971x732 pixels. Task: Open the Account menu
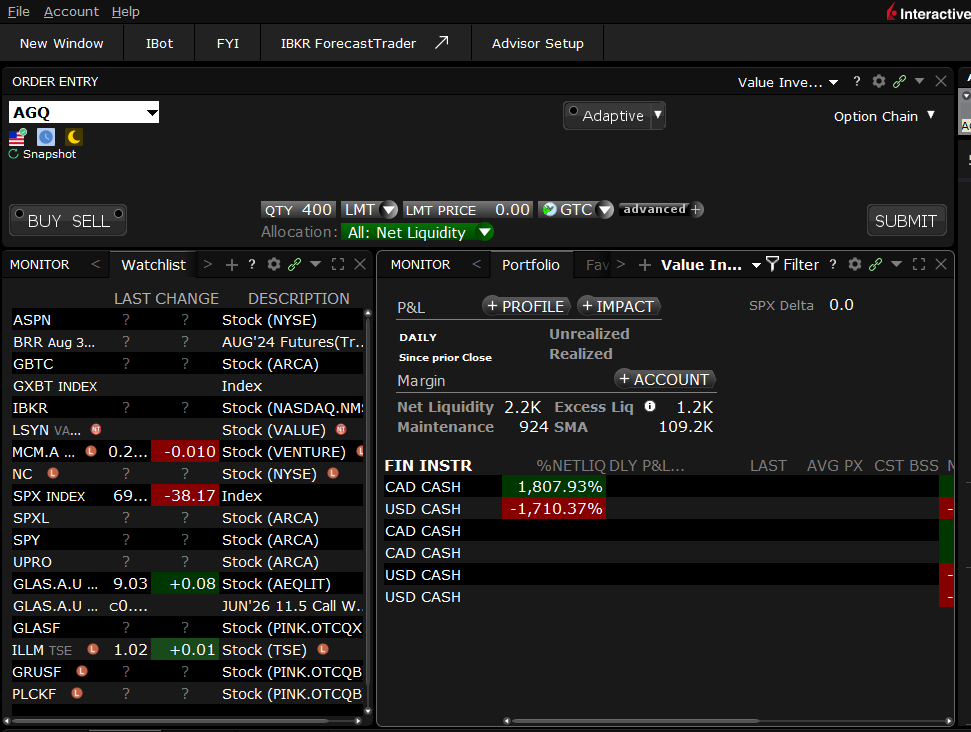[x=71, y=12]
